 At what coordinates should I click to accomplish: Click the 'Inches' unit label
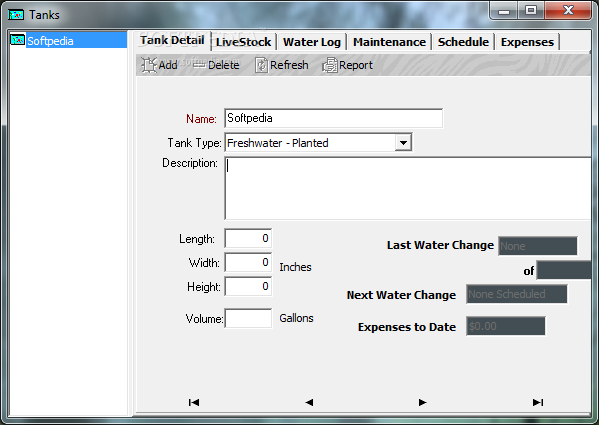click(x=295, y=267)
